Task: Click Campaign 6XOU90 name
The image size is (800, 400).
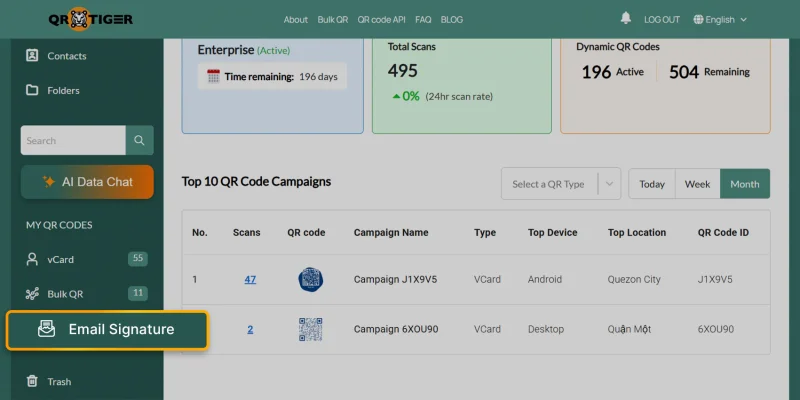Action: pos(396,330)
